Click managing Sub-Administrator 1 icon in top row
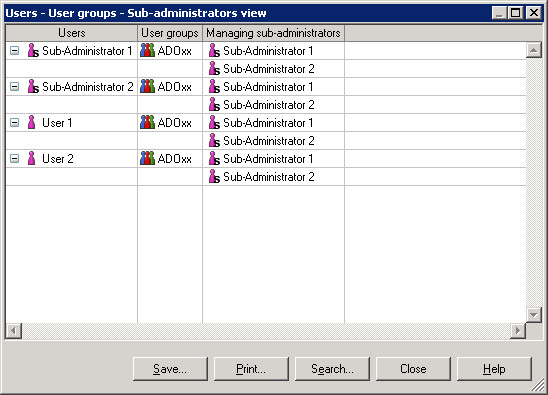Image resolution: width=548 pixels, height=395 pixels. tap(214, 51)
